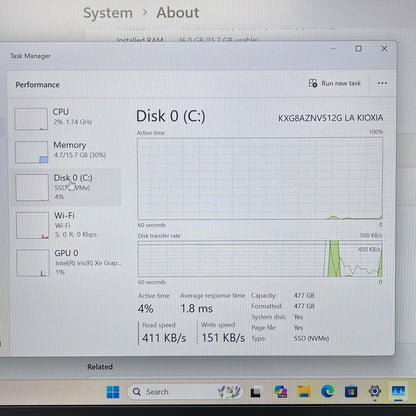Minimize the Task Manager window
Image resolution: width=416 pixels, height=416 pixels.
[x=333, y=49]
